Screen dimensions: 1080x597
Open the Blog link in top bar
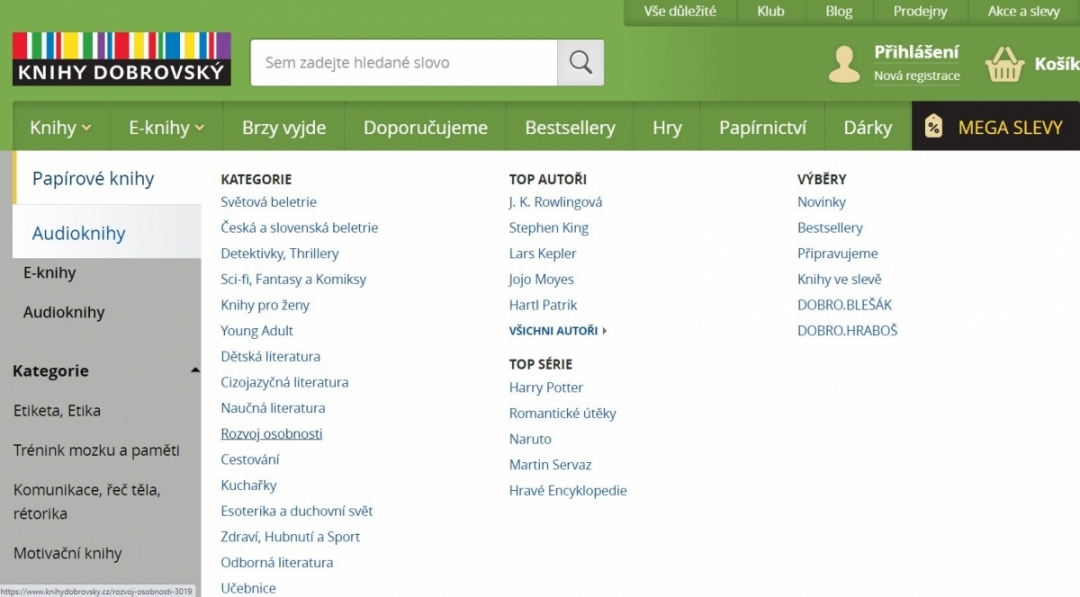tap(839, 12)
